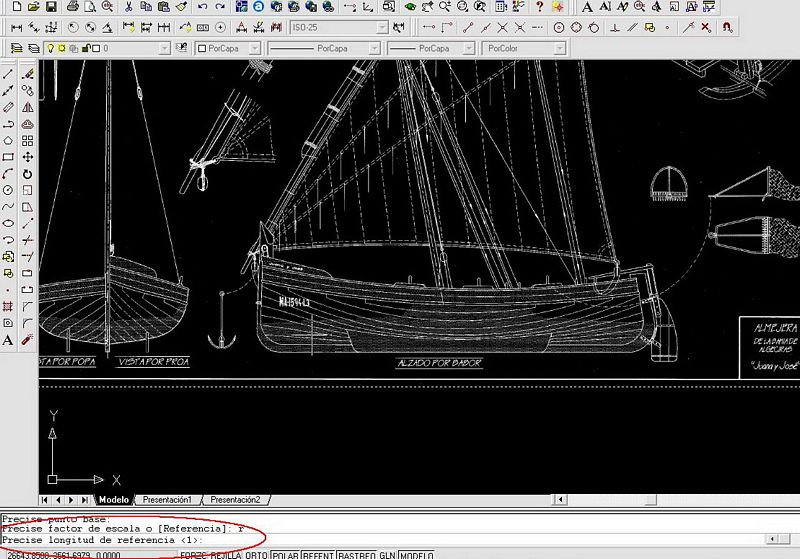Select the Copy object tool
Image resolution: width=800 pixels, height=559 pixels.
28,90
